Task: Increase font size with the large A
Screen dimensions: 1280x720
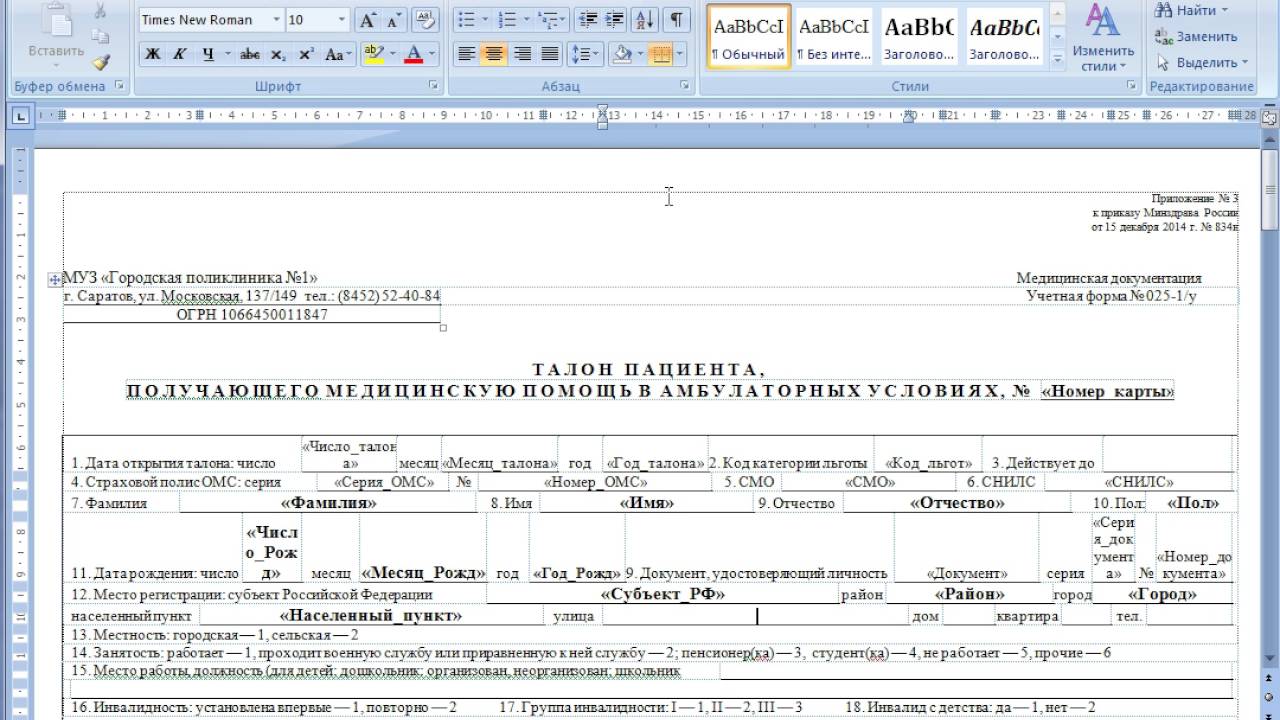Action: pyautogui.click(x=368, y=20)
